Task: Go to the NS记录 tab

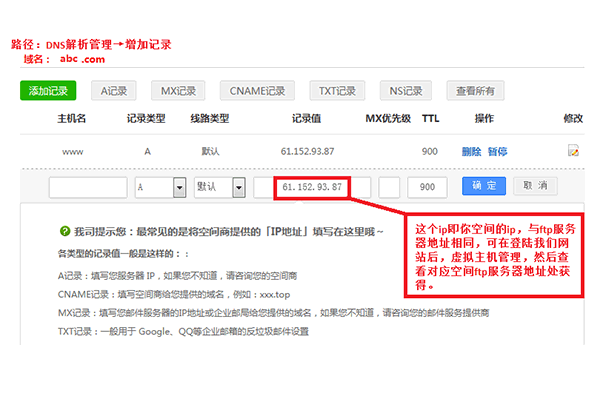Action: [x=405, y=91]
